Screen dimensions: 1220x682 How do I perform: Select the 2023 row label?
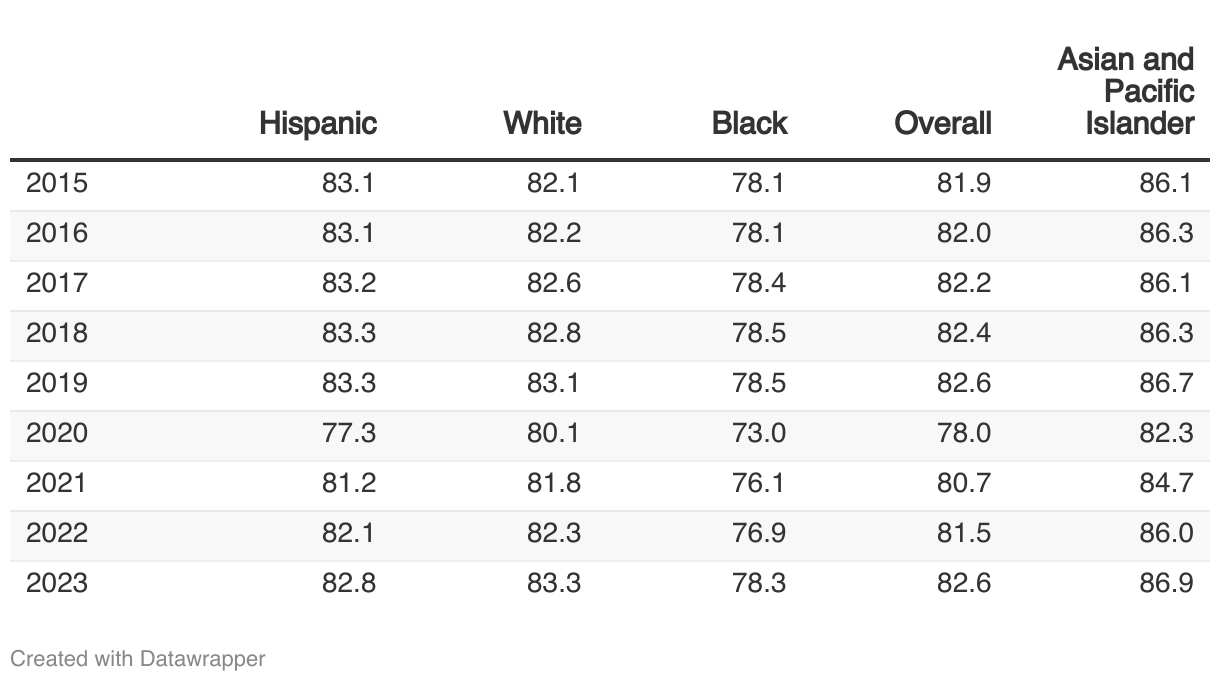pos(57,583)
